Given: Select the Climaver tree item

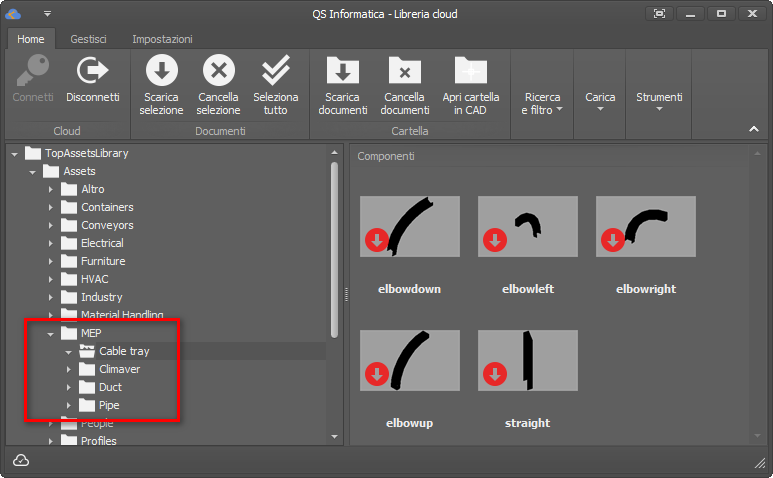Looking at the screenshot, I should (119, 369).
